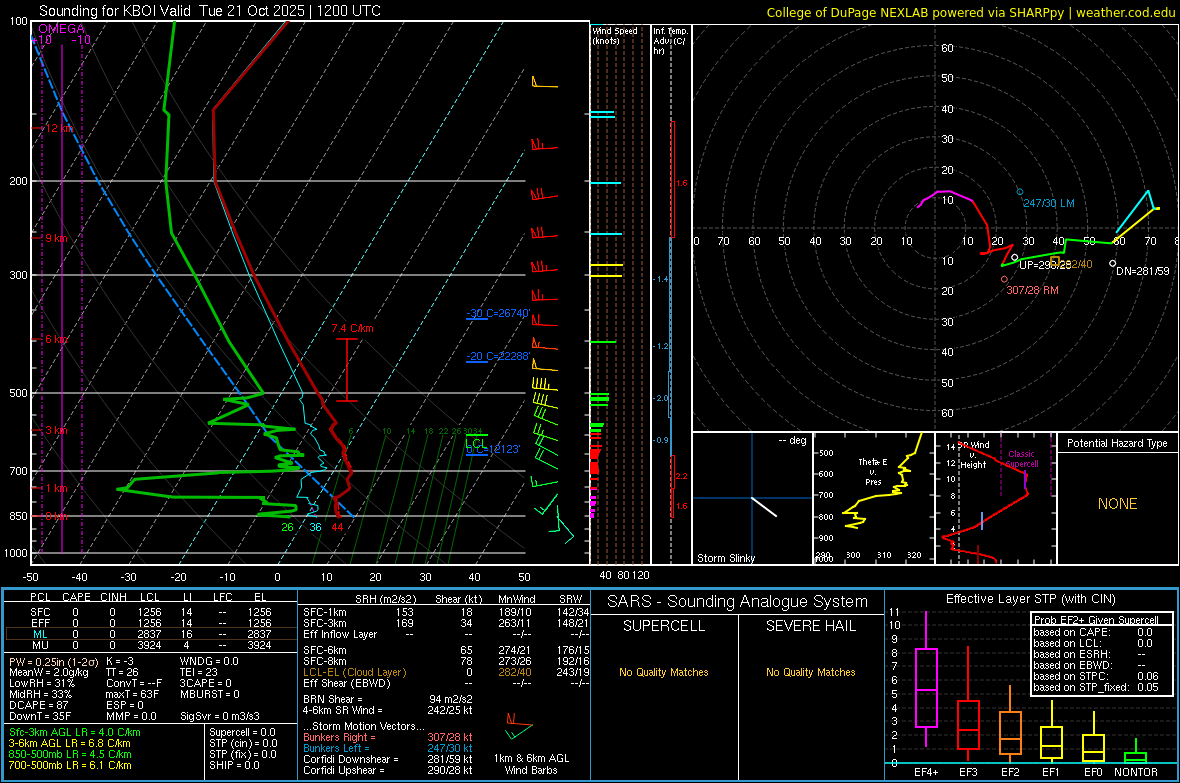
Task: Click the 'Supercell = 0.0' value
Action: (x=242, y=733)
